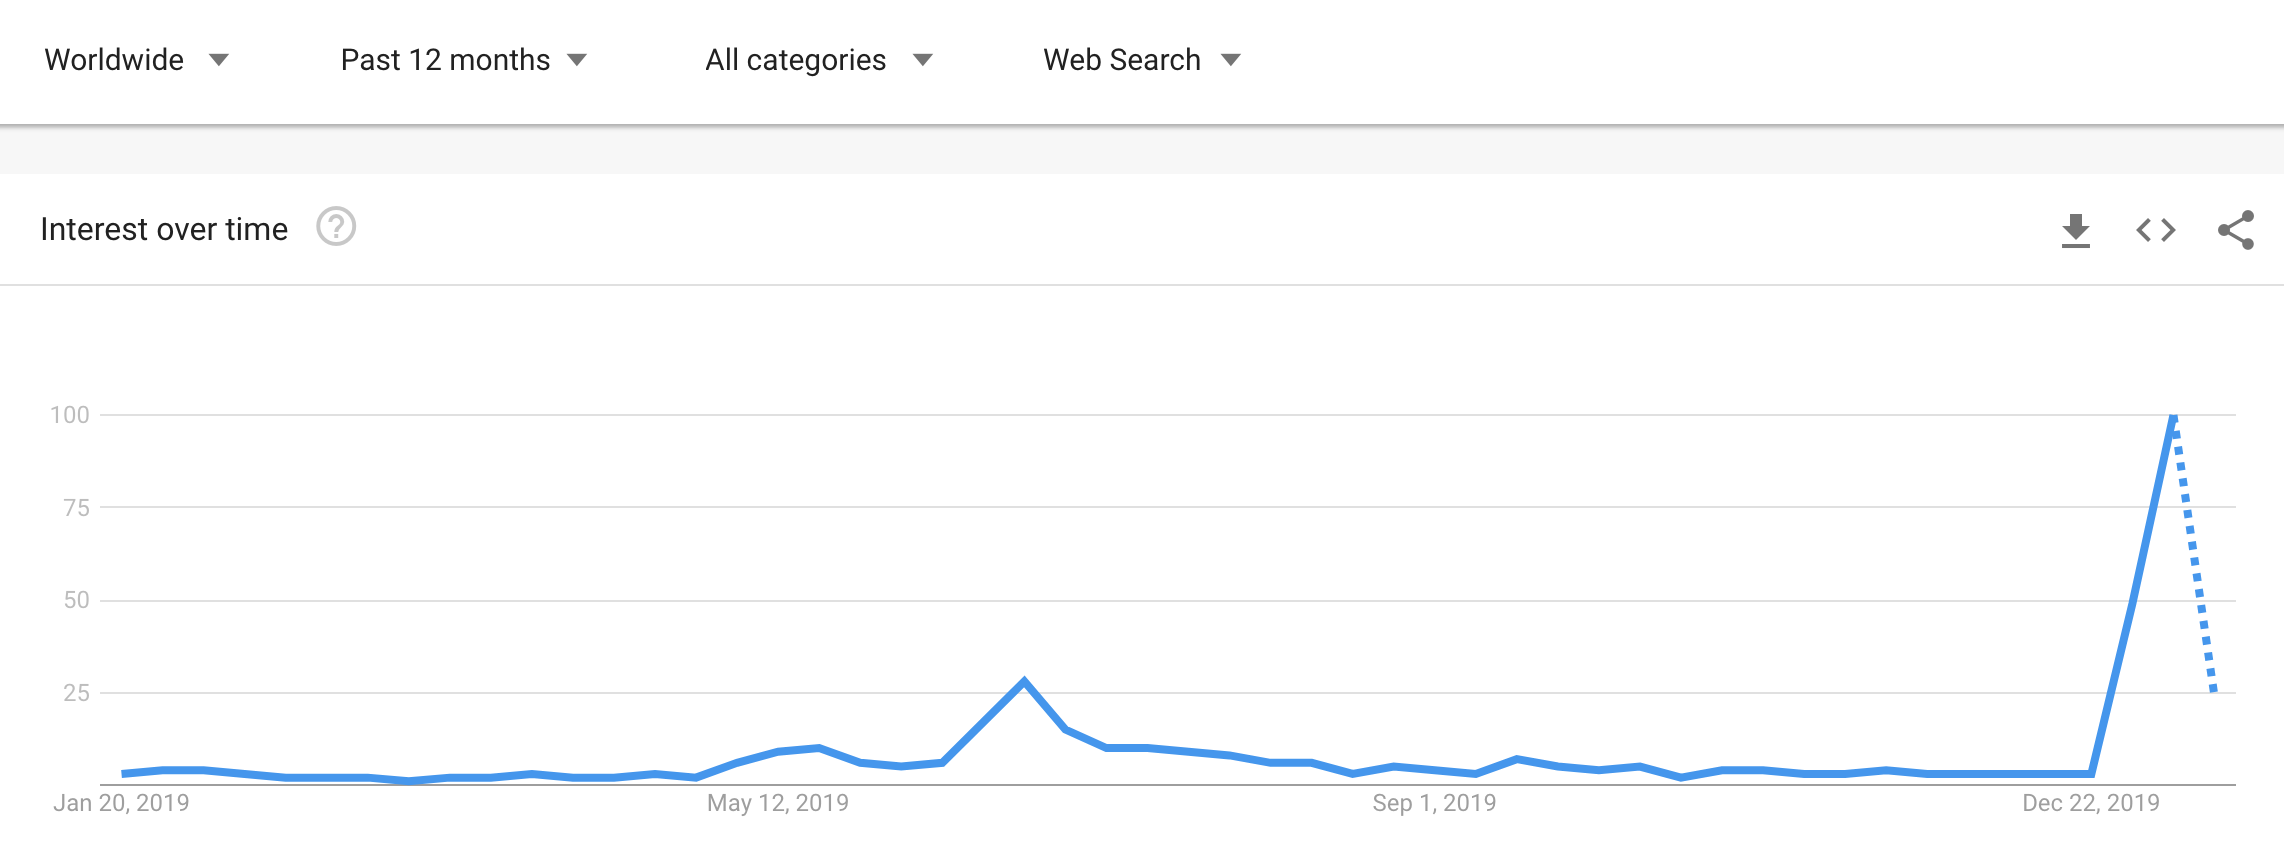The height and width of the screenshot is (860, 2284).
Task: Select the Web Search filter
Action: point(1120,59)
